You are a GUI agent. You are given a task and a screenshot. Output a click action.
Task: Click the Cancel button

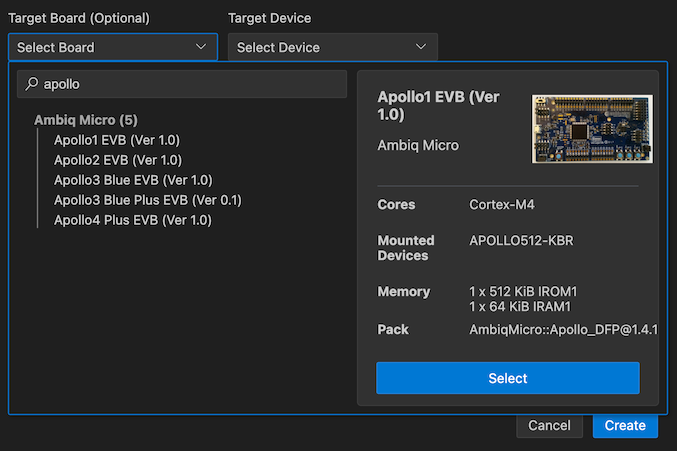(549, 426)
